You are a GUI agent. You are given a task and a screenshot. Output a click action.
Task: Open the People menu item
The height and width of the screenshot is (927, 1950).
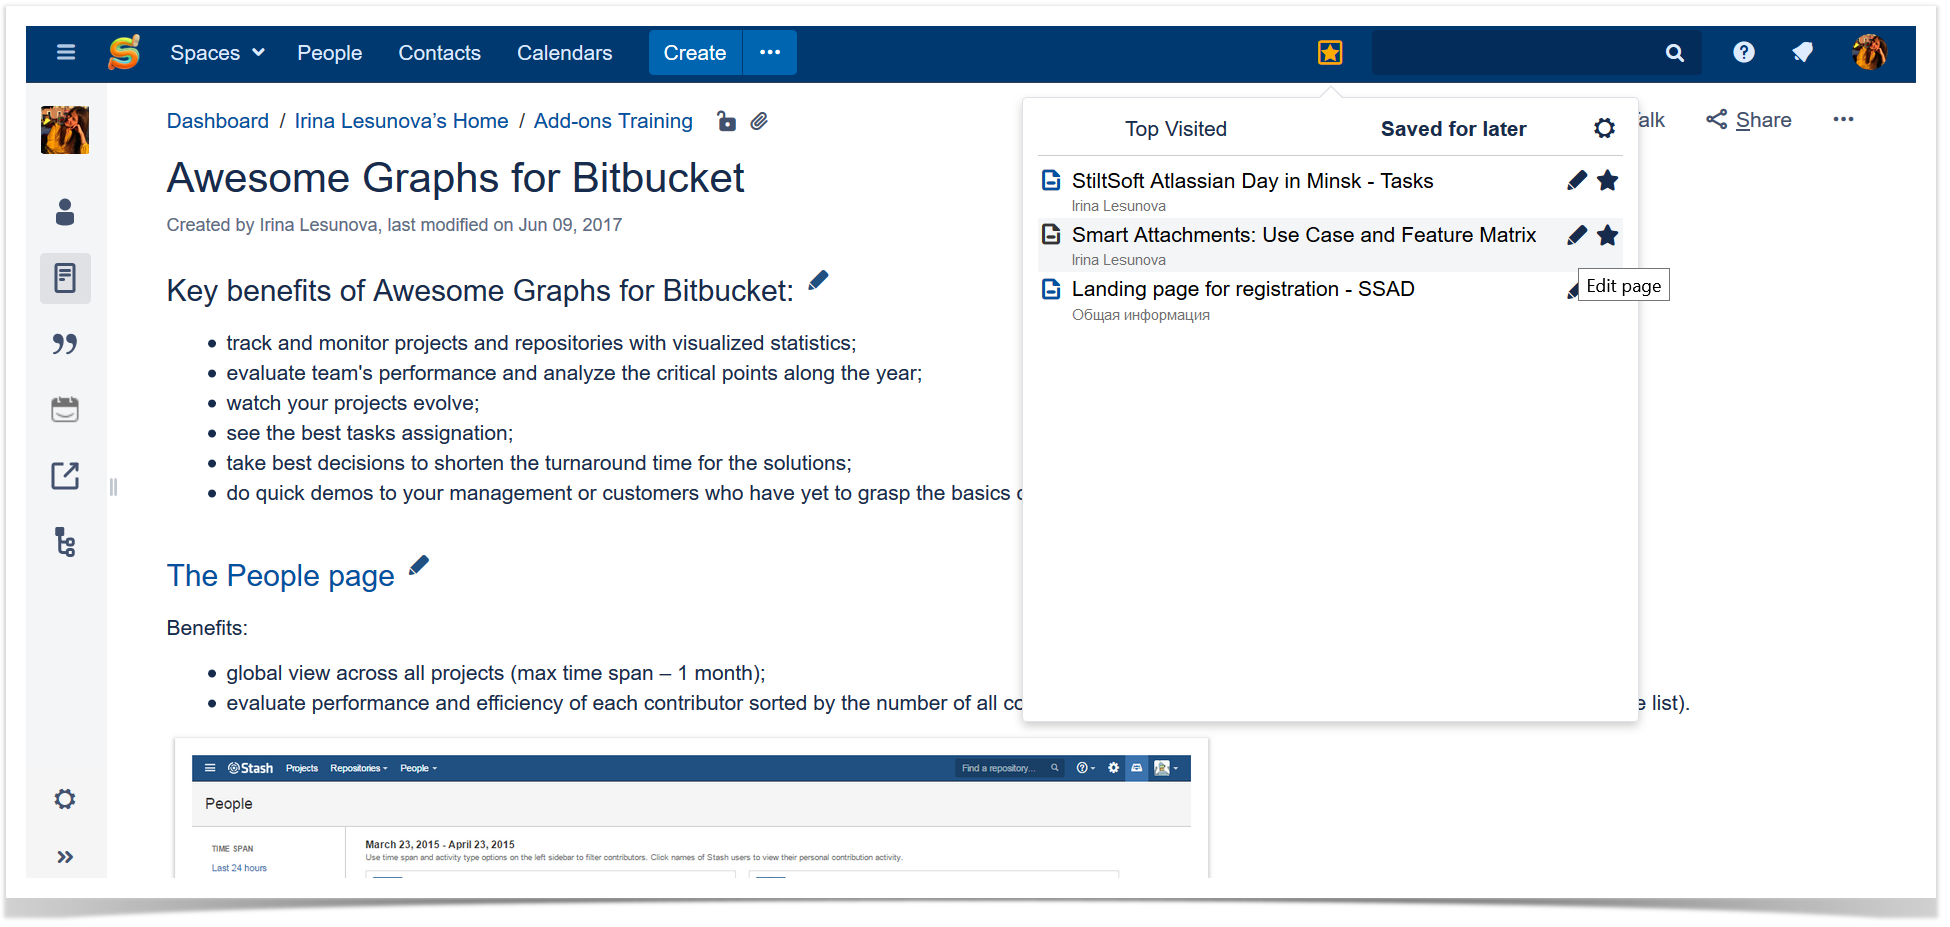(329, 53)
